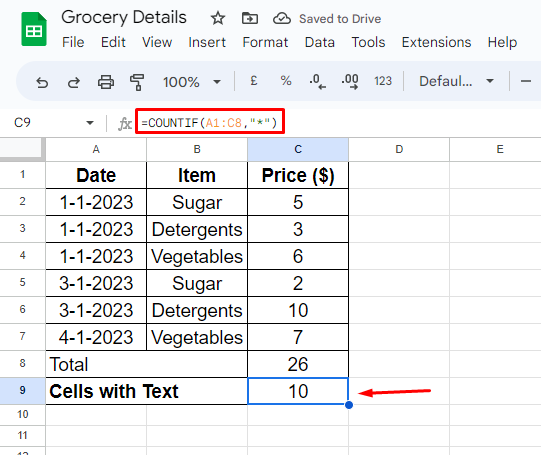Click price cell showing 7
This screenshot has height=455, width=541.
(x=298, y=337)
